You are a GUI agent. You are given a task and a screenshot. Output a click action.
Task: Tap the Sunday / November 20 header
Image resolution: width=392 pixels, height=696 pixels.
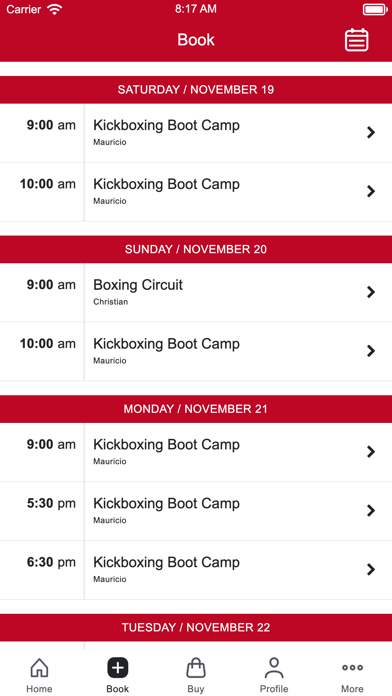click(196, 249)
